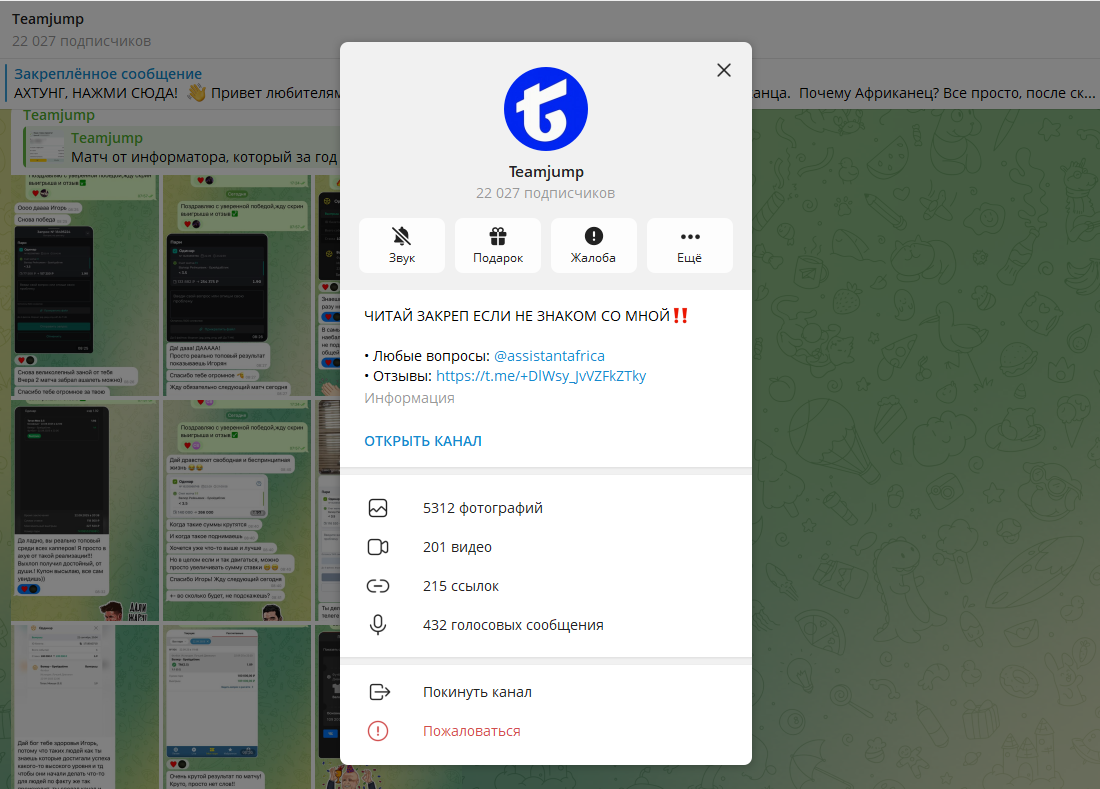Click the link chain icon beside 215 ссылок

(378, 586)
